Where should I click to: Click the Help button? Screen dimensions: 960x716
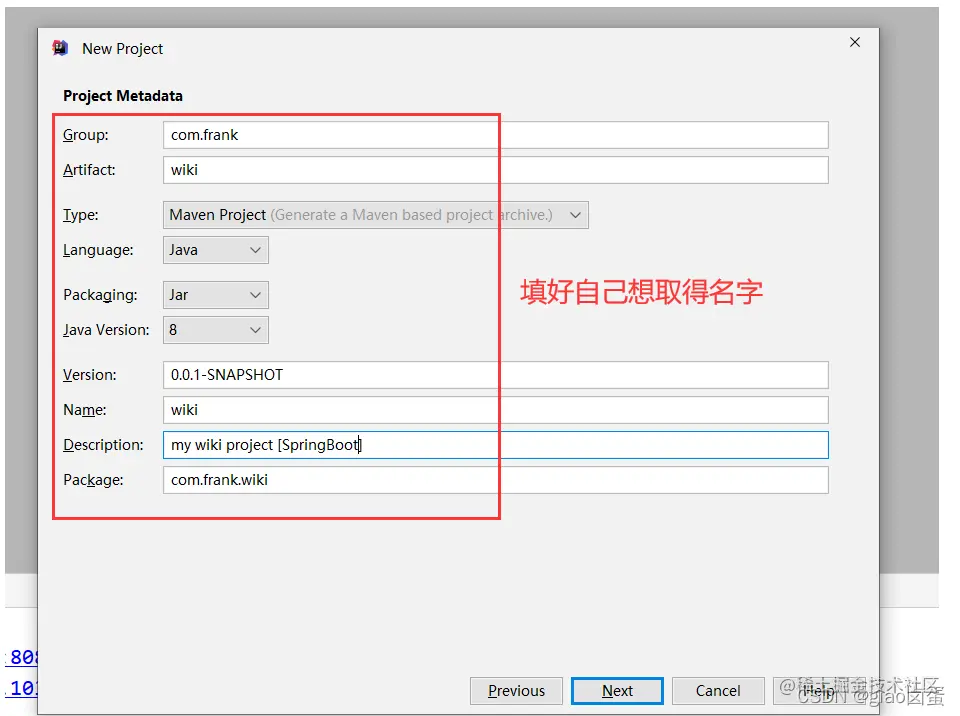click(819, 691)
